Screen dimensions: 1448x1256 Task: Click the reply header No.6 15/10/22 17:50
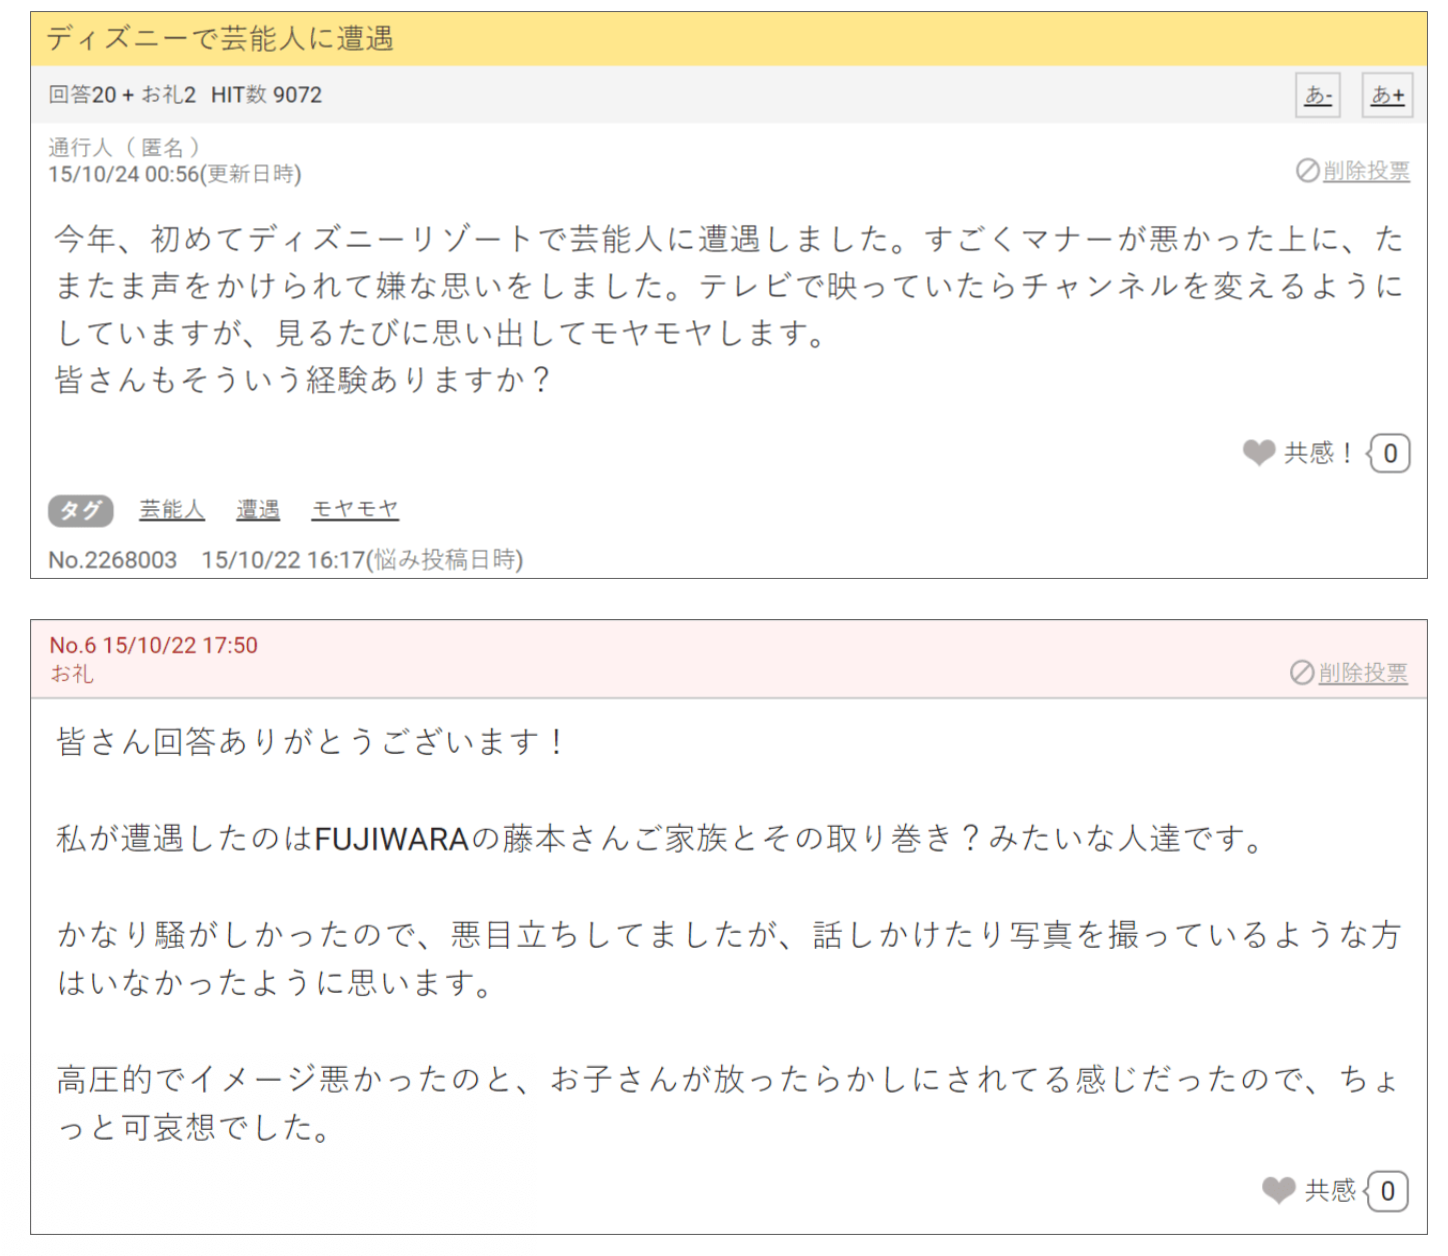coord(154,646)
